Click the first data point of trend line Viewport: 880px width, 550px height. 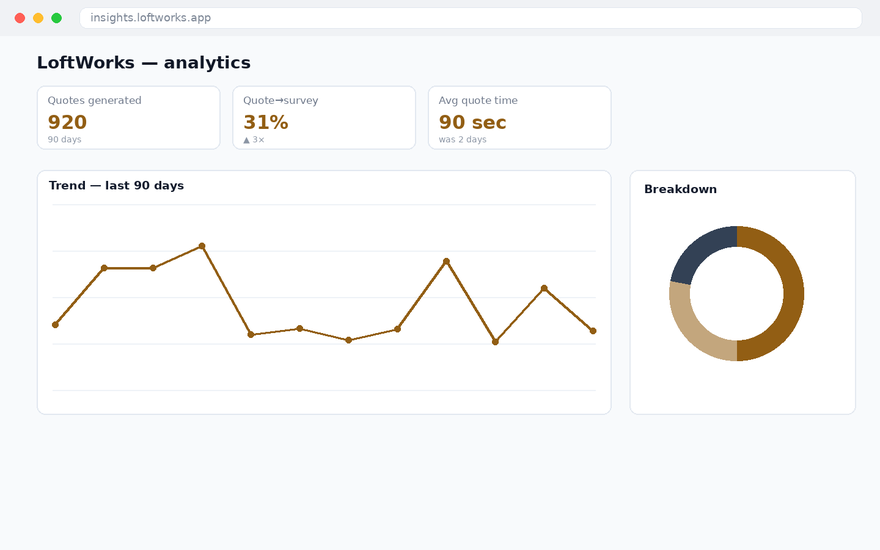coord(55,324)
